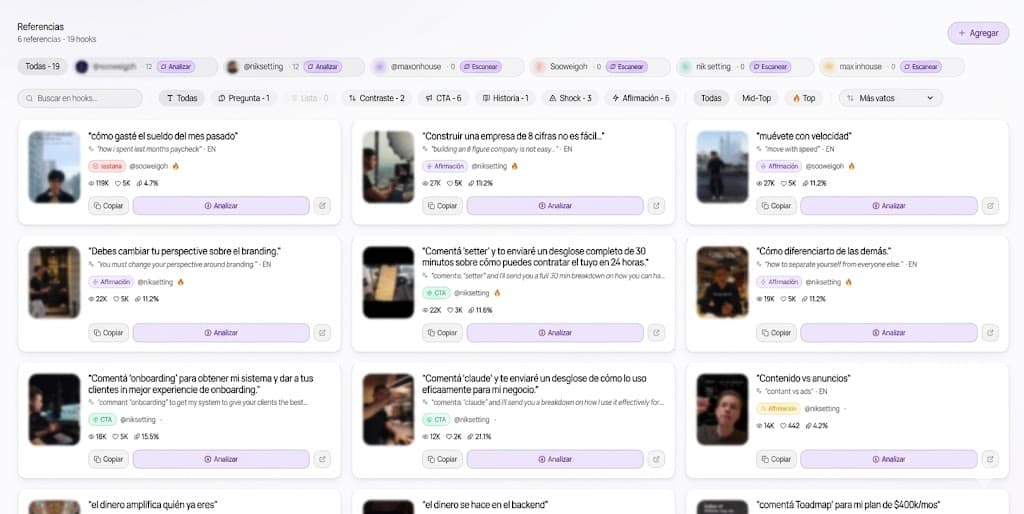This screenshot has height=514, width=1024.
Task: Click @sooweigoh handle on "cómo gasté" card
Action: [148, 167]
